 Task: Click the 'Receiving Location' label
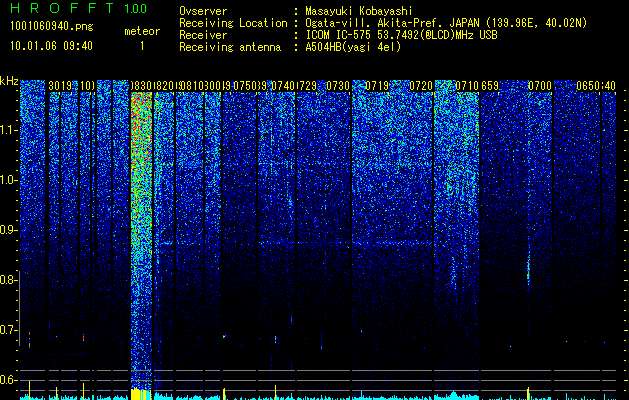tap(233, 23)
